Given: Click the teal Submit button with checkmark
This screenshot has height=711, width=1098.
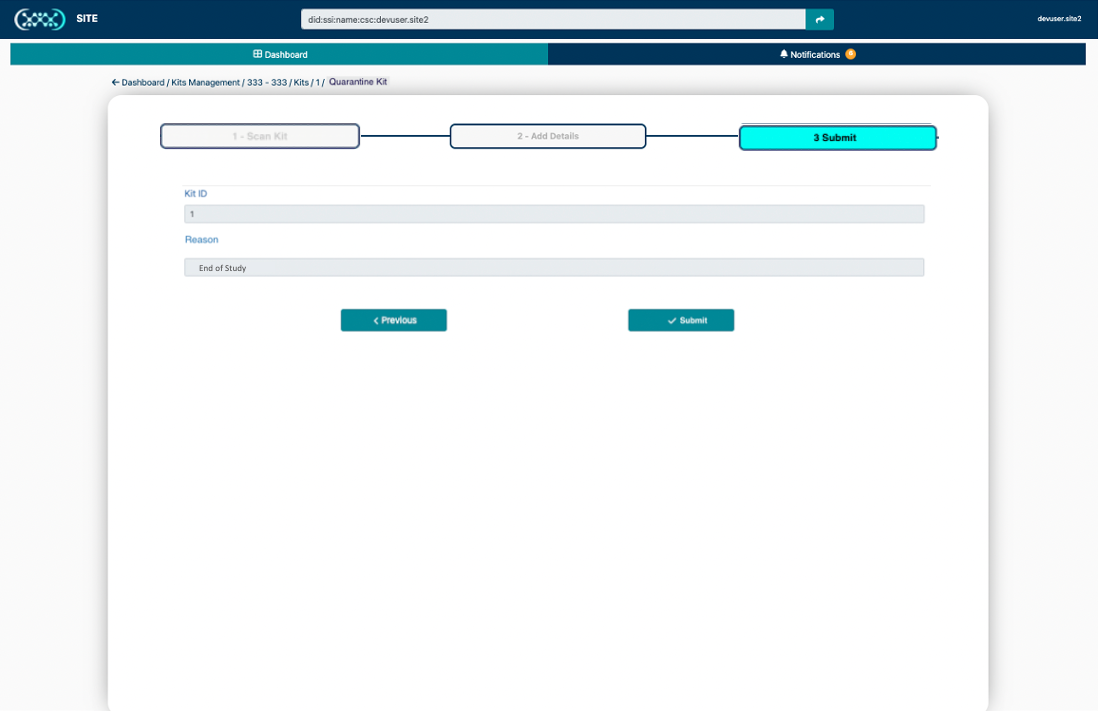Looking at the screenshot, I should 681,320.
